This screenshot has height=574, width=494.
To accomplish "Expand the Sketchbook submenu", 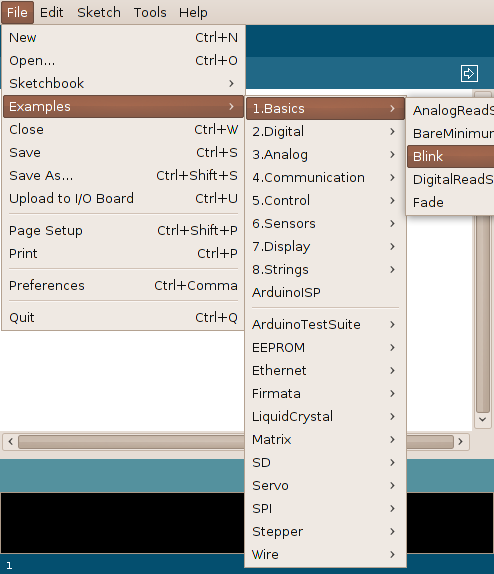I will tap(123, 83).
